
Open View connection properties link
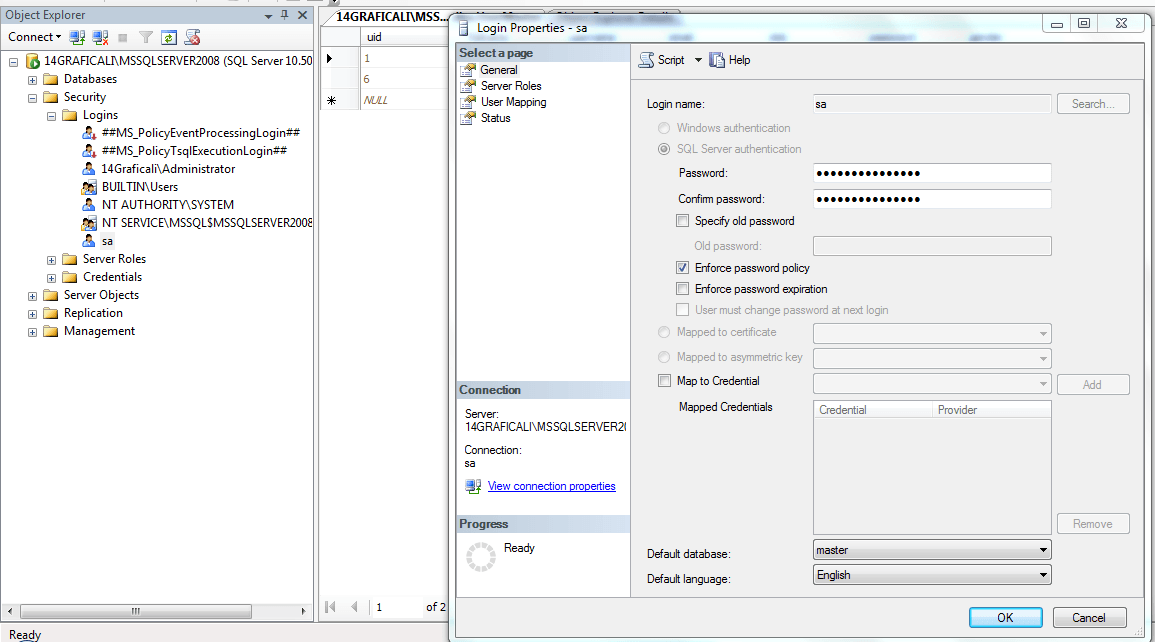(x=552, y=486)
